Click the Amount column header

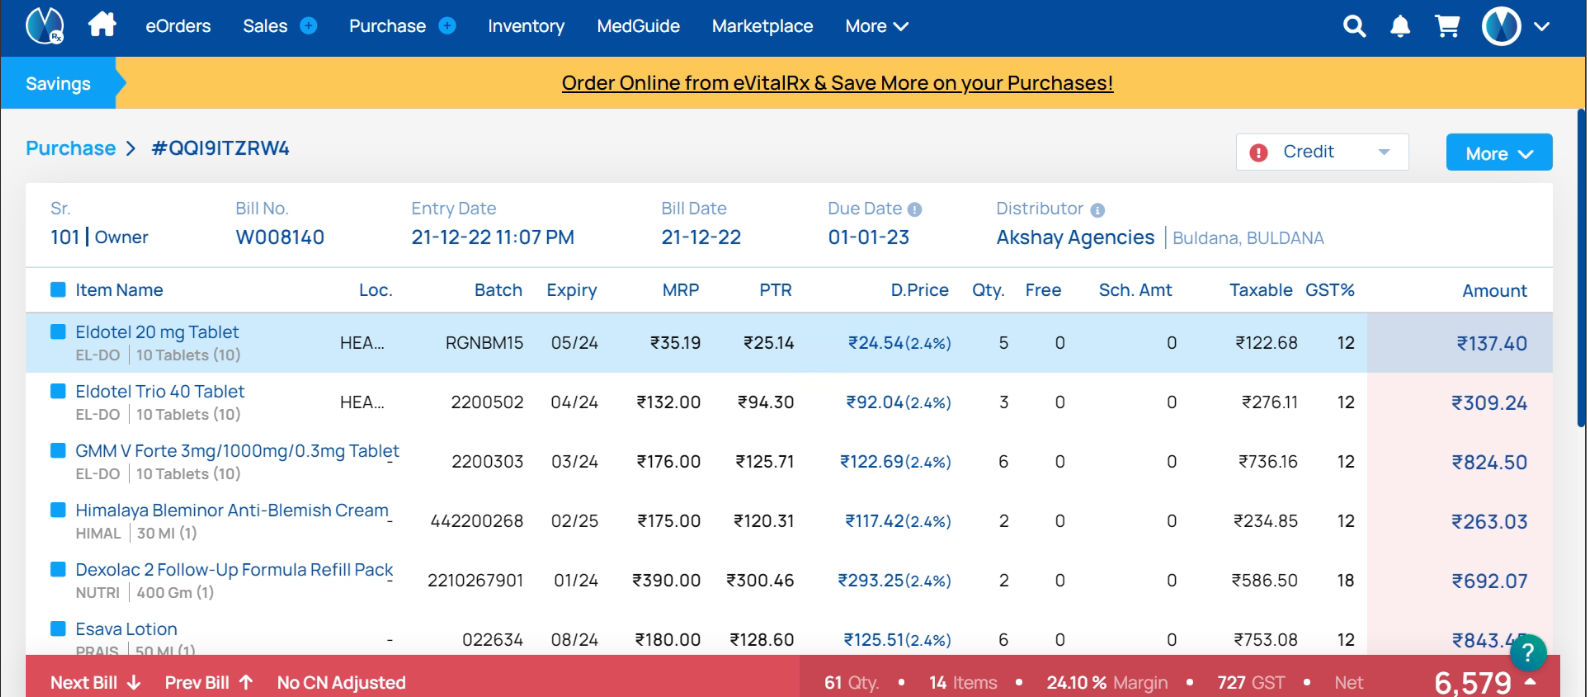1494,291
